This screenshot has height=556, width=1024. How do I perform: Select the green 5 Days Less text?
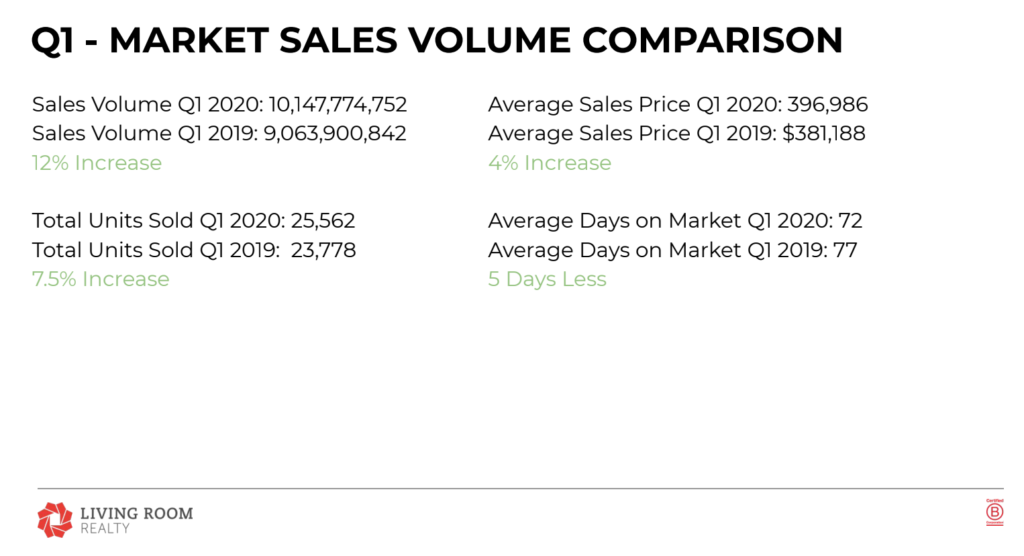547,279
